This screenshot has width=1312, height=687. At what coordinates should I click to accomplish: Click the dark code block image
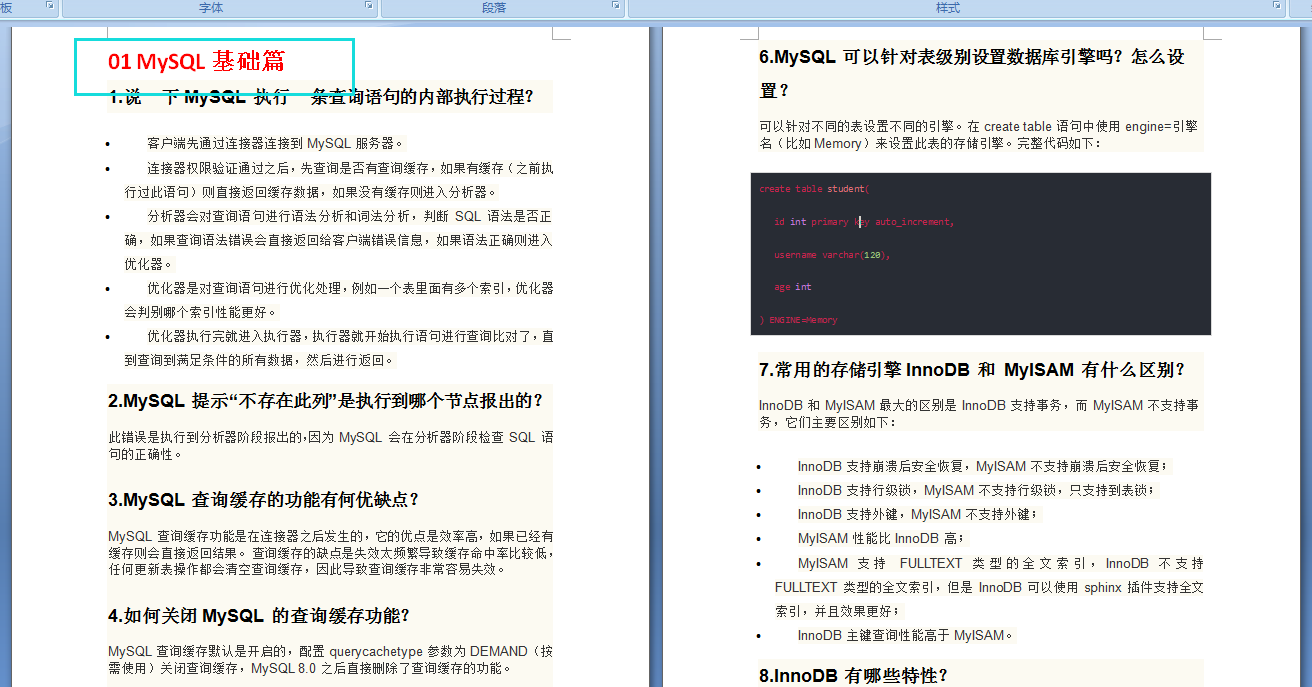coord(980,254)
